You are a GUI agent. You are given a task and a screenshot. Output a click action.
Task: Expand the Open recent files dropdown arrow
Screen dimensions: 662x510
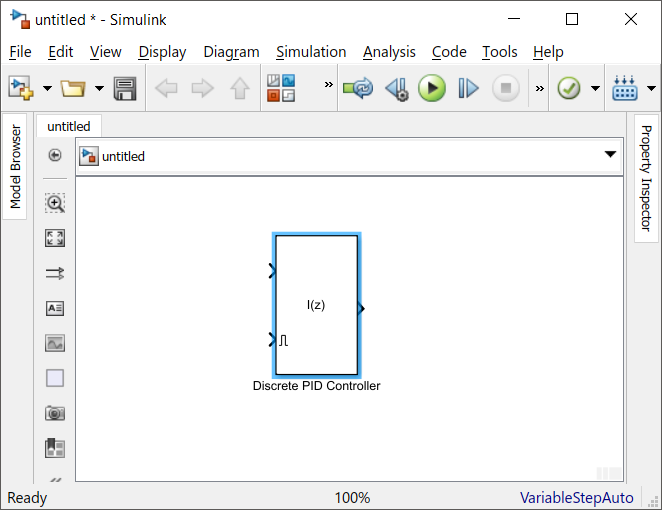point(99,88)
